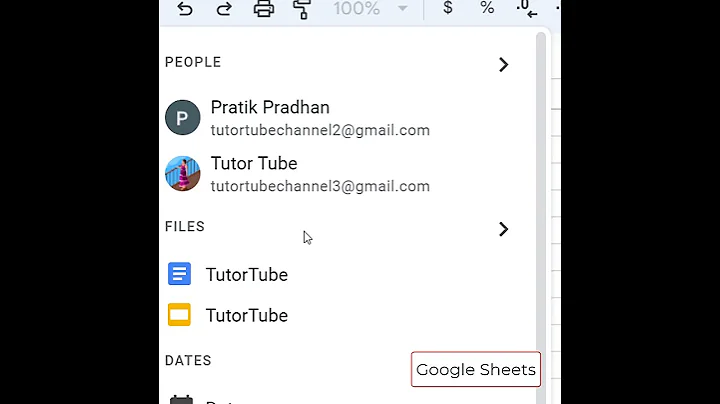
Task: Click decrease decimal places icon
Action: 527,9
